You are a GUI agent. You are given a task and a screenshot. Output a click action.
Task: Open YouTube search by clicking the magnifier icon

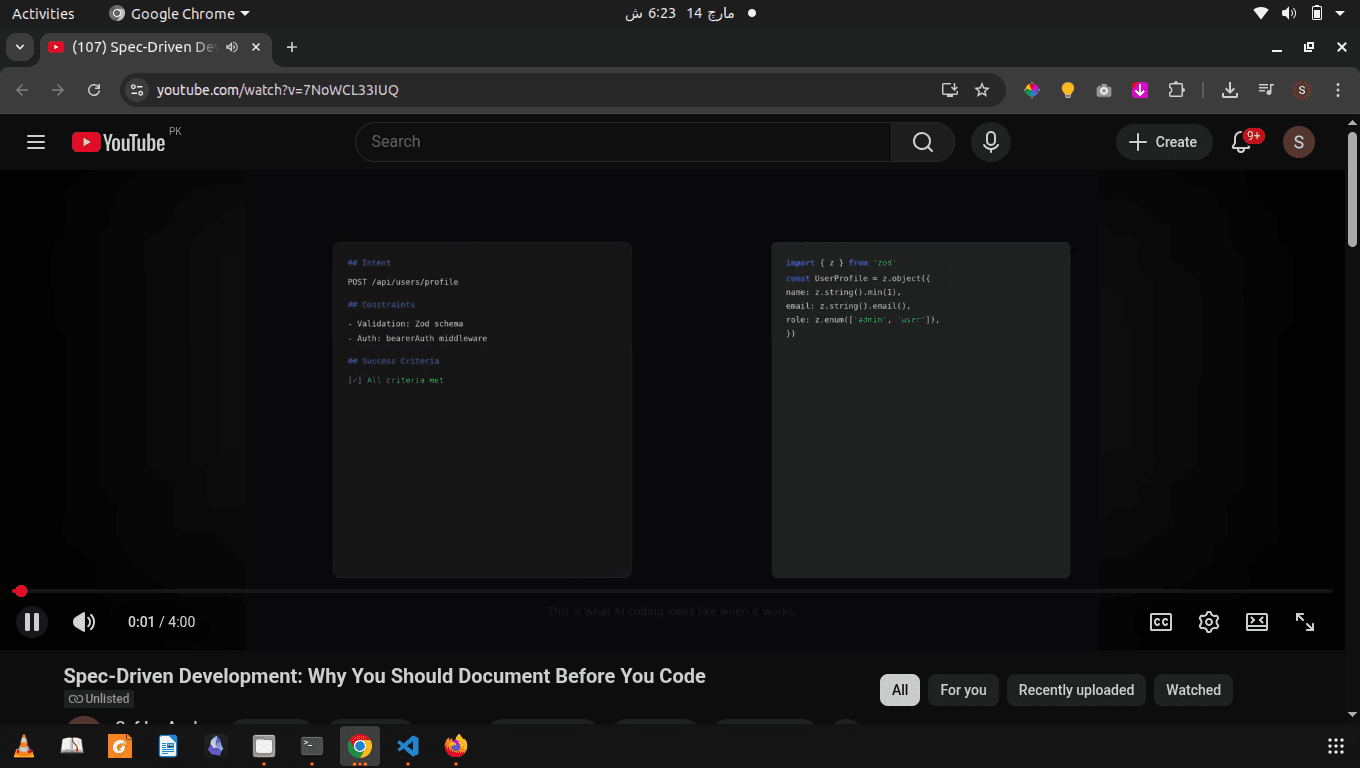tap(922, 141)
